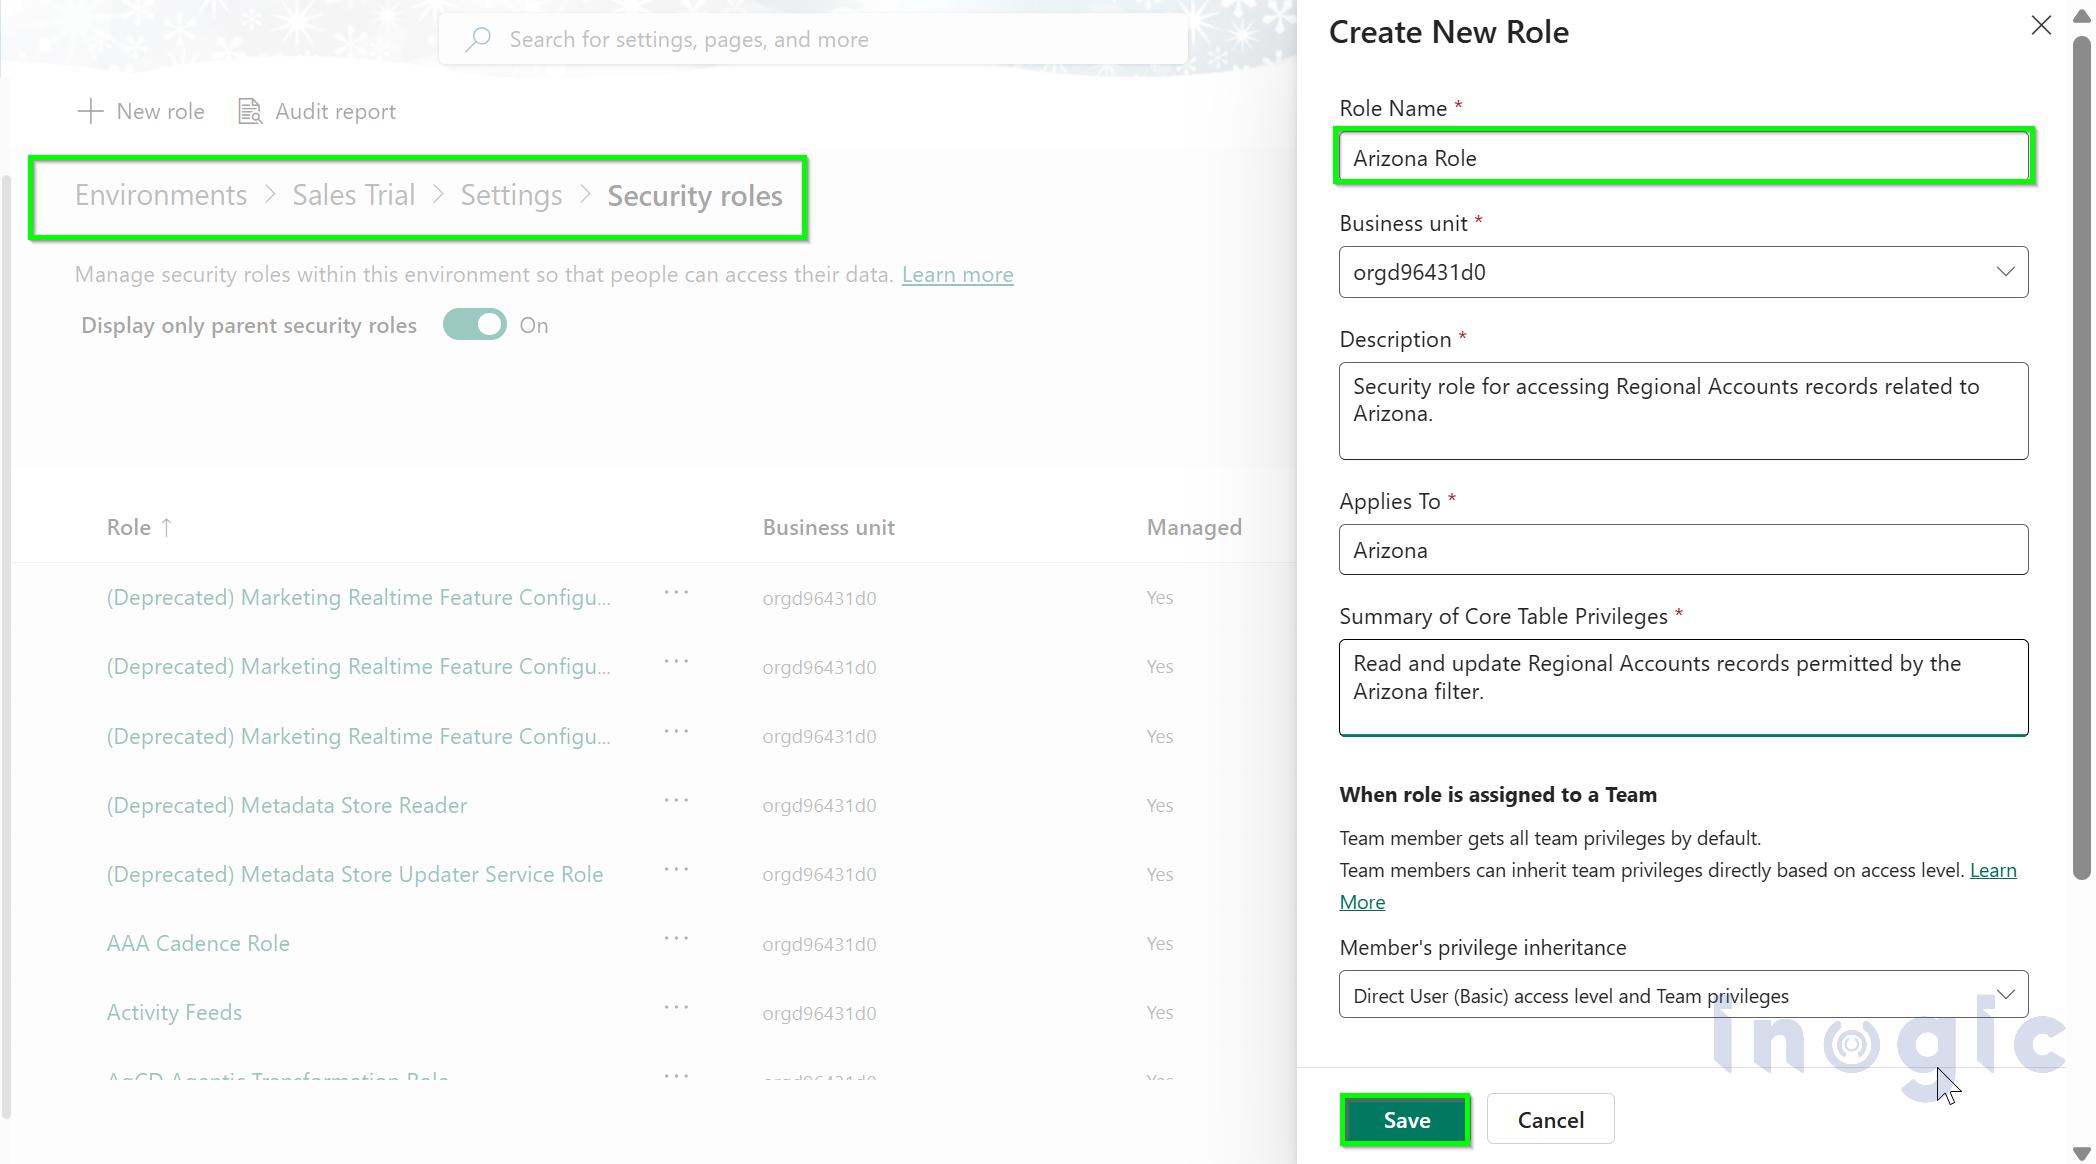Click the Description text area

coord(1684,411)
